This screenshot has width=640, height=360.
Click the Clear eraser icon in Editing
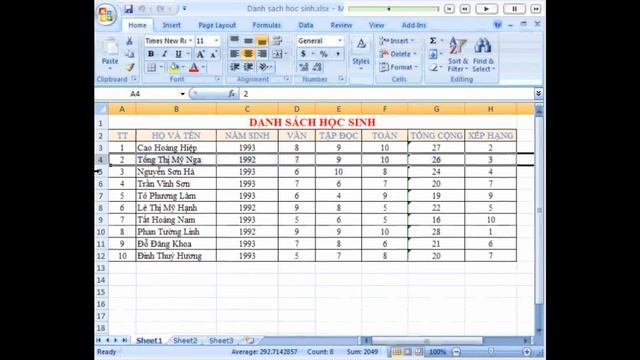point(433,67)
